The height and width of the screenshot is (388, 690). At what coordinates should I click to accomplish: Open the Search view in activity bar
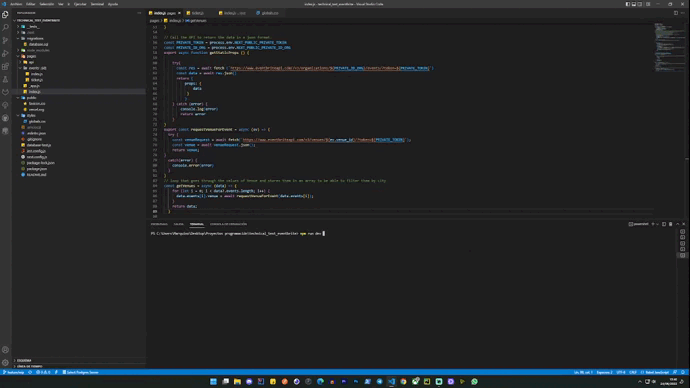coord(5,27)
